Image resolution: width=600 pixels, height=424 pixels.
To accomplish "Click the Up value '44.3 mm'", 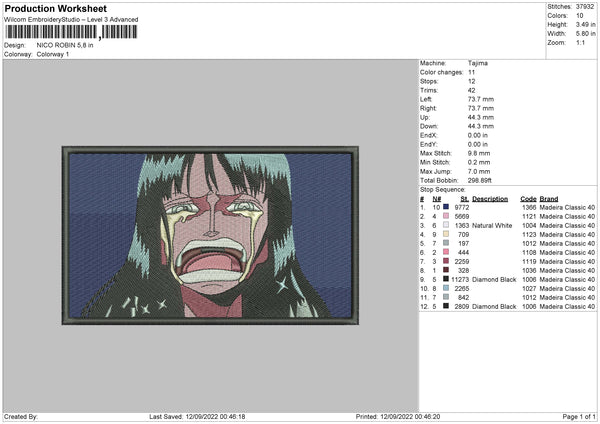I will point(481,117).
